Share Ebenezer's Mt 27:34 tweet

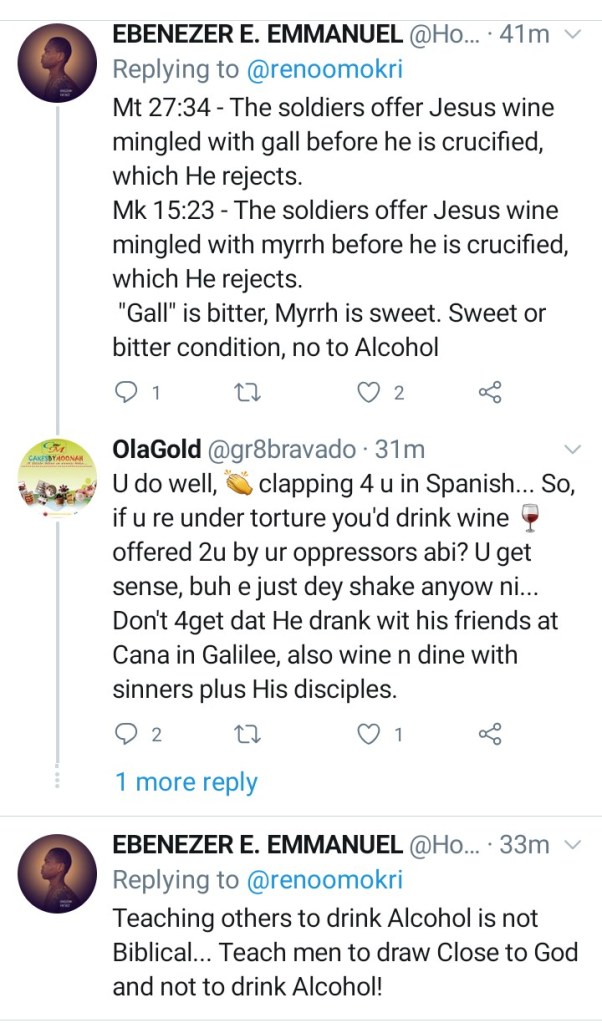[x=490, y=393]
